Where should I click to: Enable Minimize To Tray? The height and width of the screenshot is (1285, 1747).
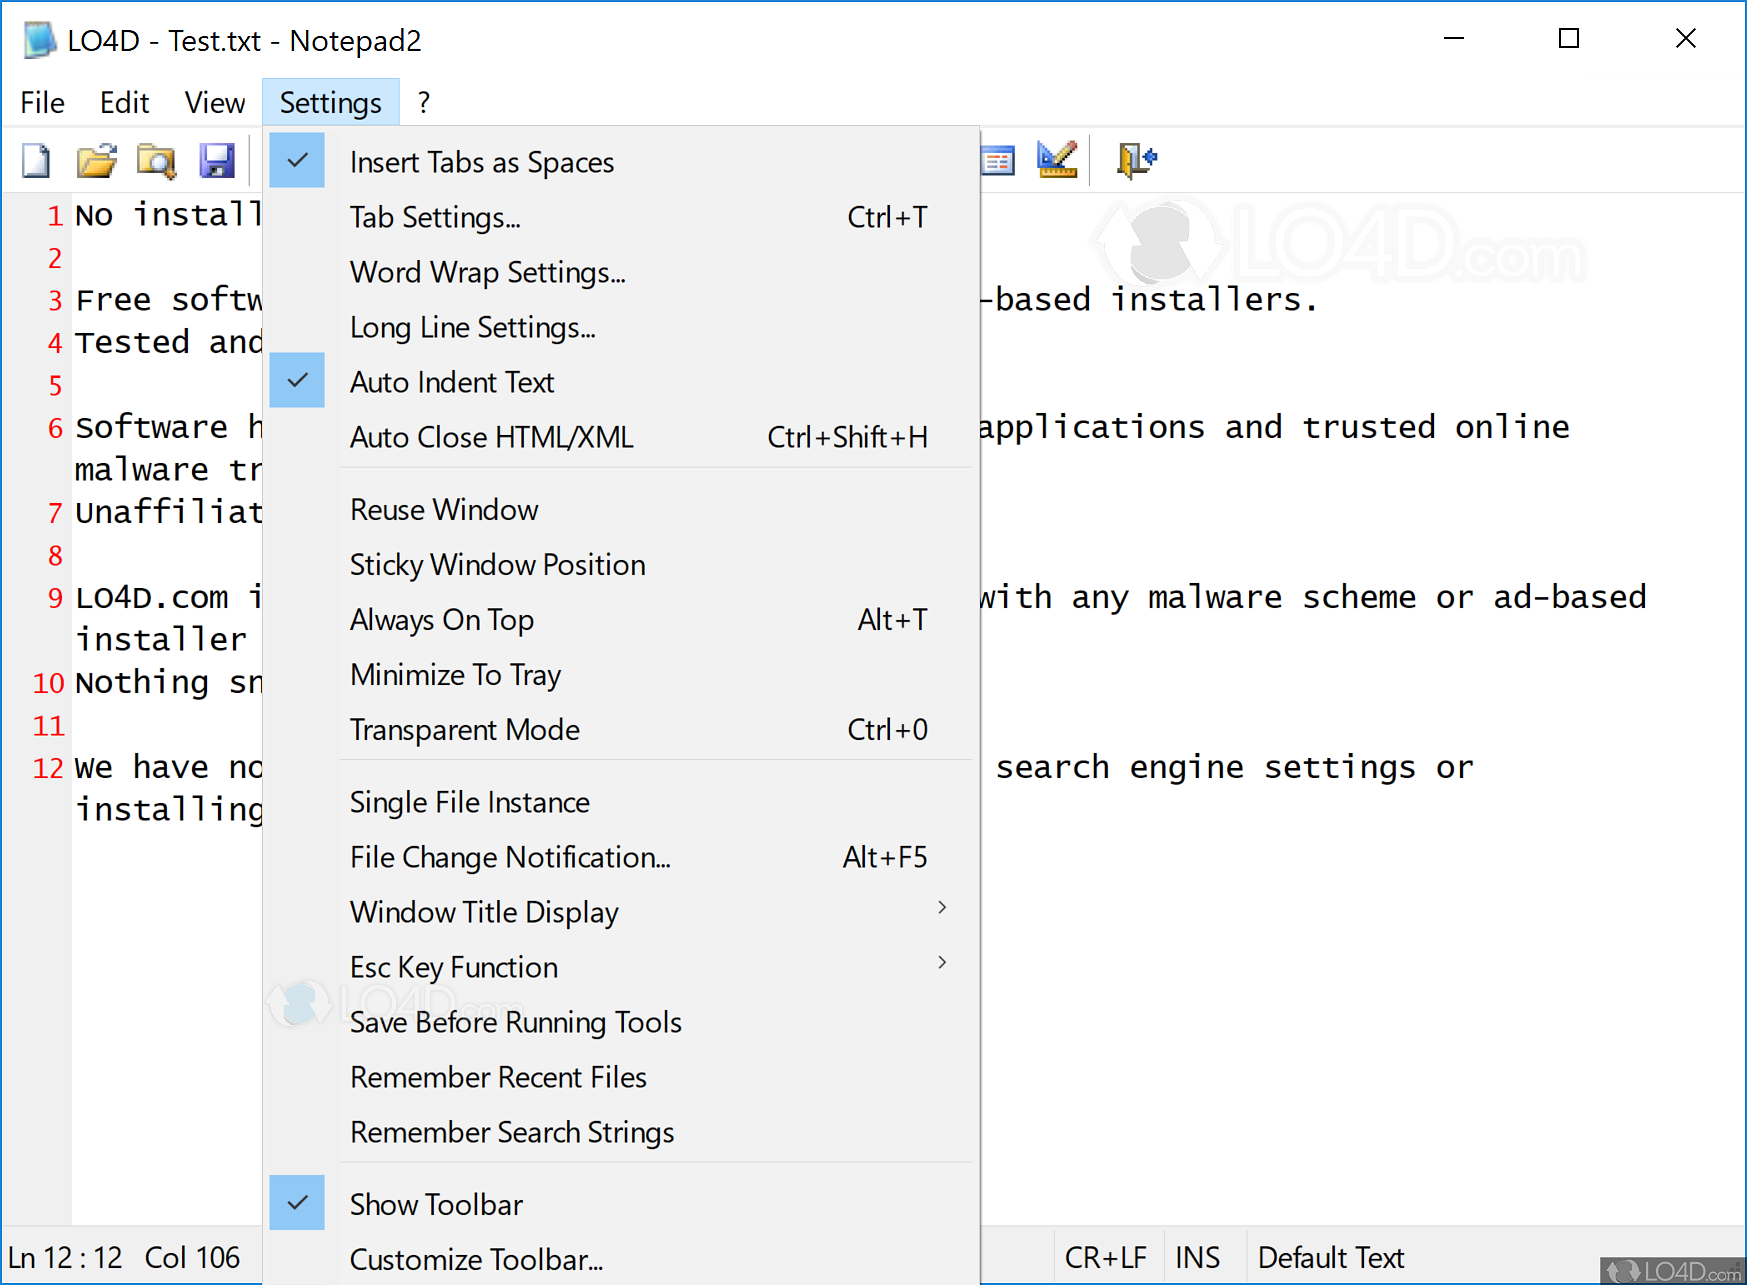[622, 674]
